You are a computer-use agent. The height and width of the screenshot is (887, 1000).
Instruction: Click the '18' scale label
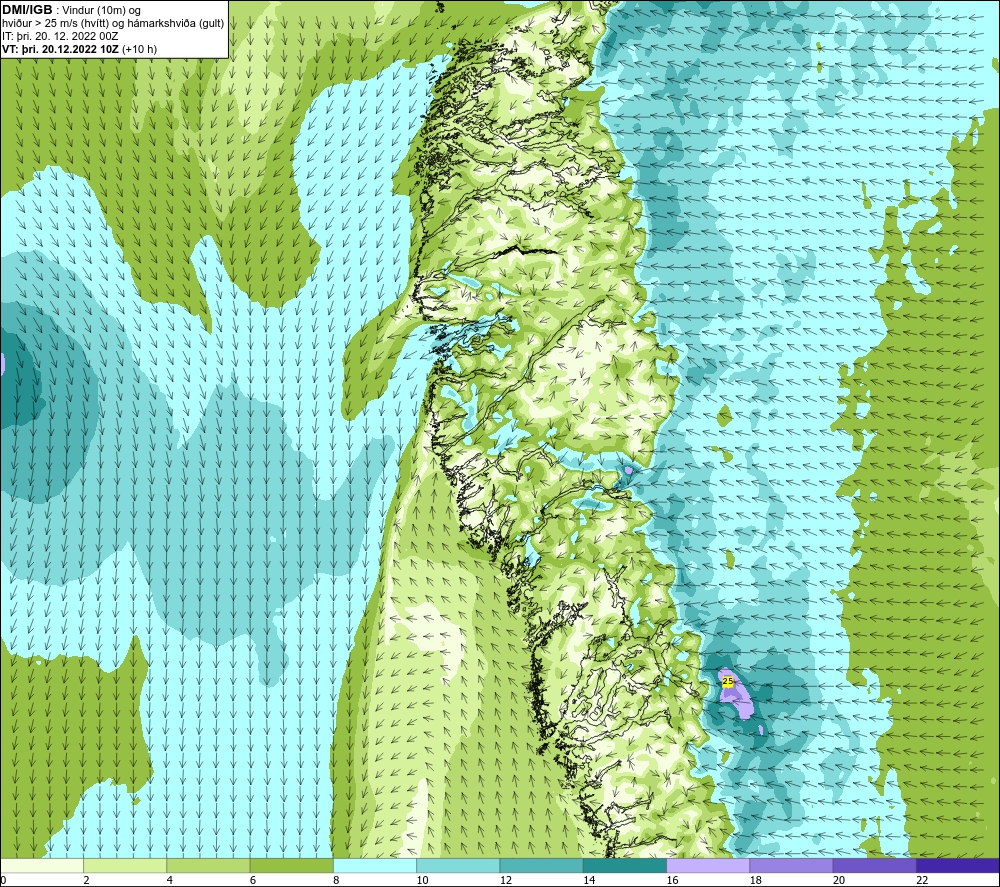pos(756,880)
